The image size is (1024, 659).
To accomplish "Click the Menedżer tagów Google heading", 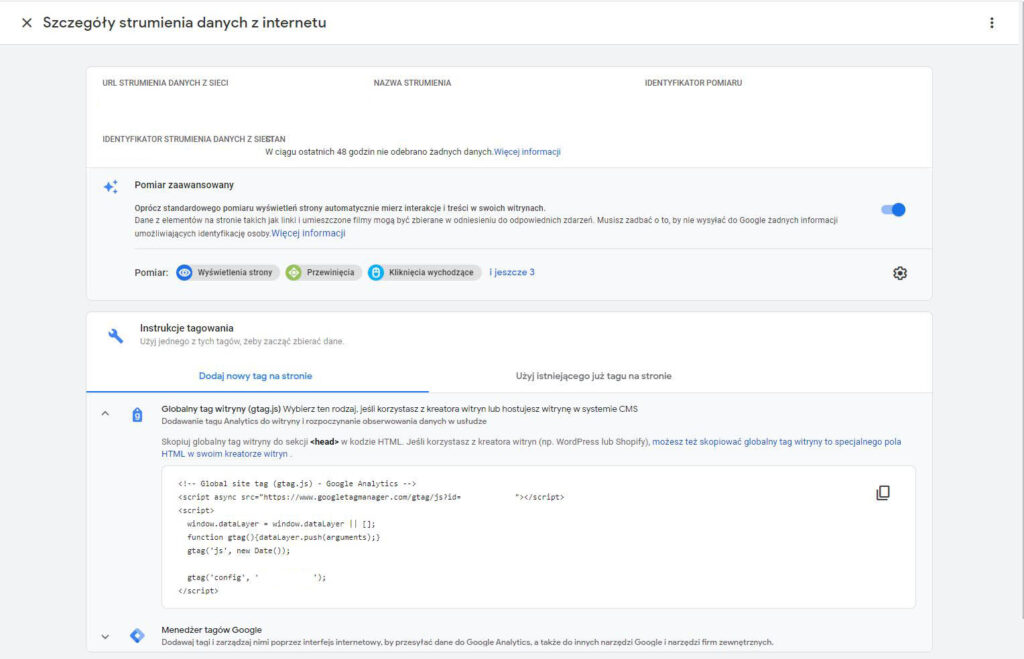I will pyautogui.click(x=212, y=630).
